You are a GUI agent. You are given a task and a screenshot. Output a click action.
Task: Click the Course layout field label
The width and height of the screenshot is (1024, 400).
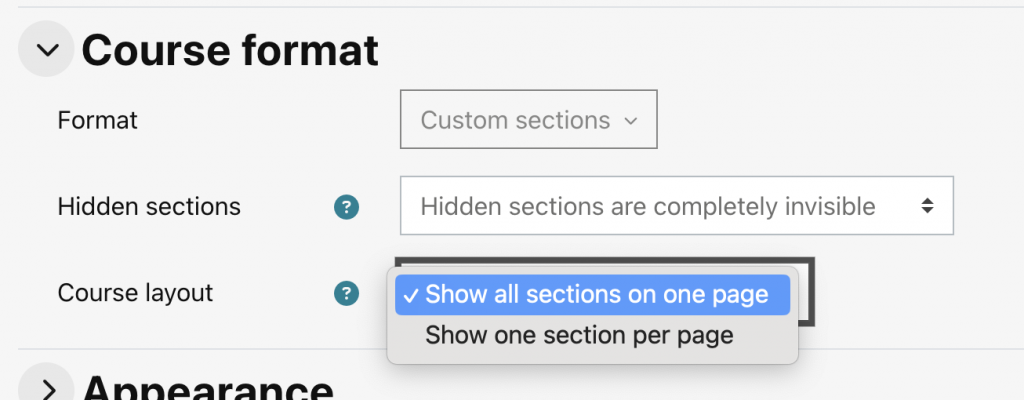(135, 293)
